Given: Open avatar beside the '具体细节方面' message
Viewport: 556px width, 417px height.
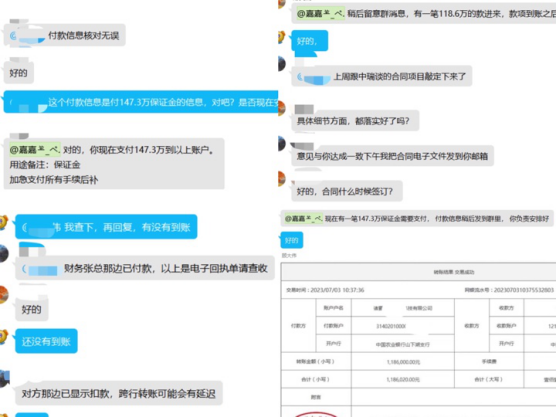Looking at the screenshot, I should tap(282, 108).
